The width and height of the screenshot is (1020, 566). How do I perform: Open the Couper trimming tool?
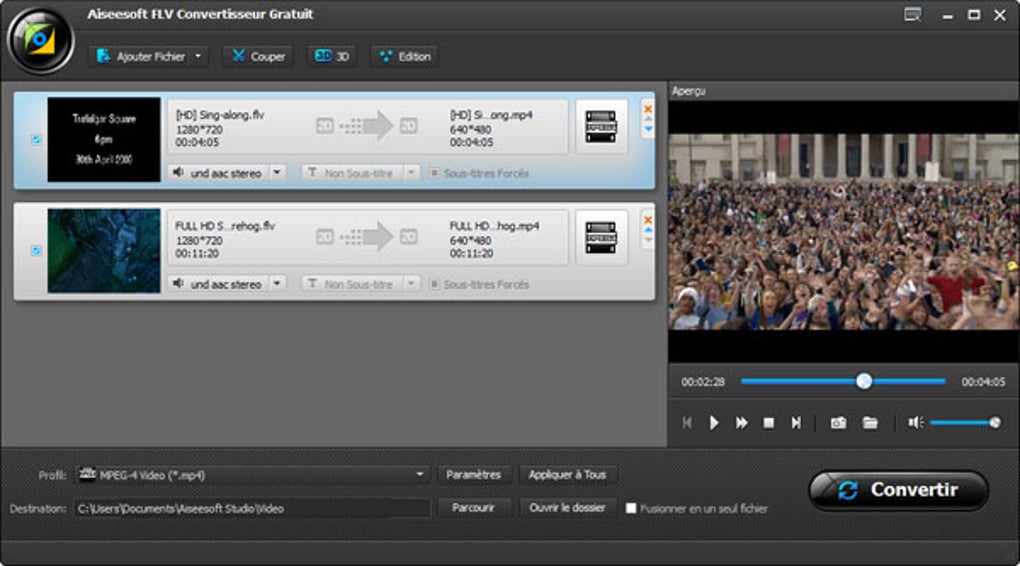[x=258, y=57]
